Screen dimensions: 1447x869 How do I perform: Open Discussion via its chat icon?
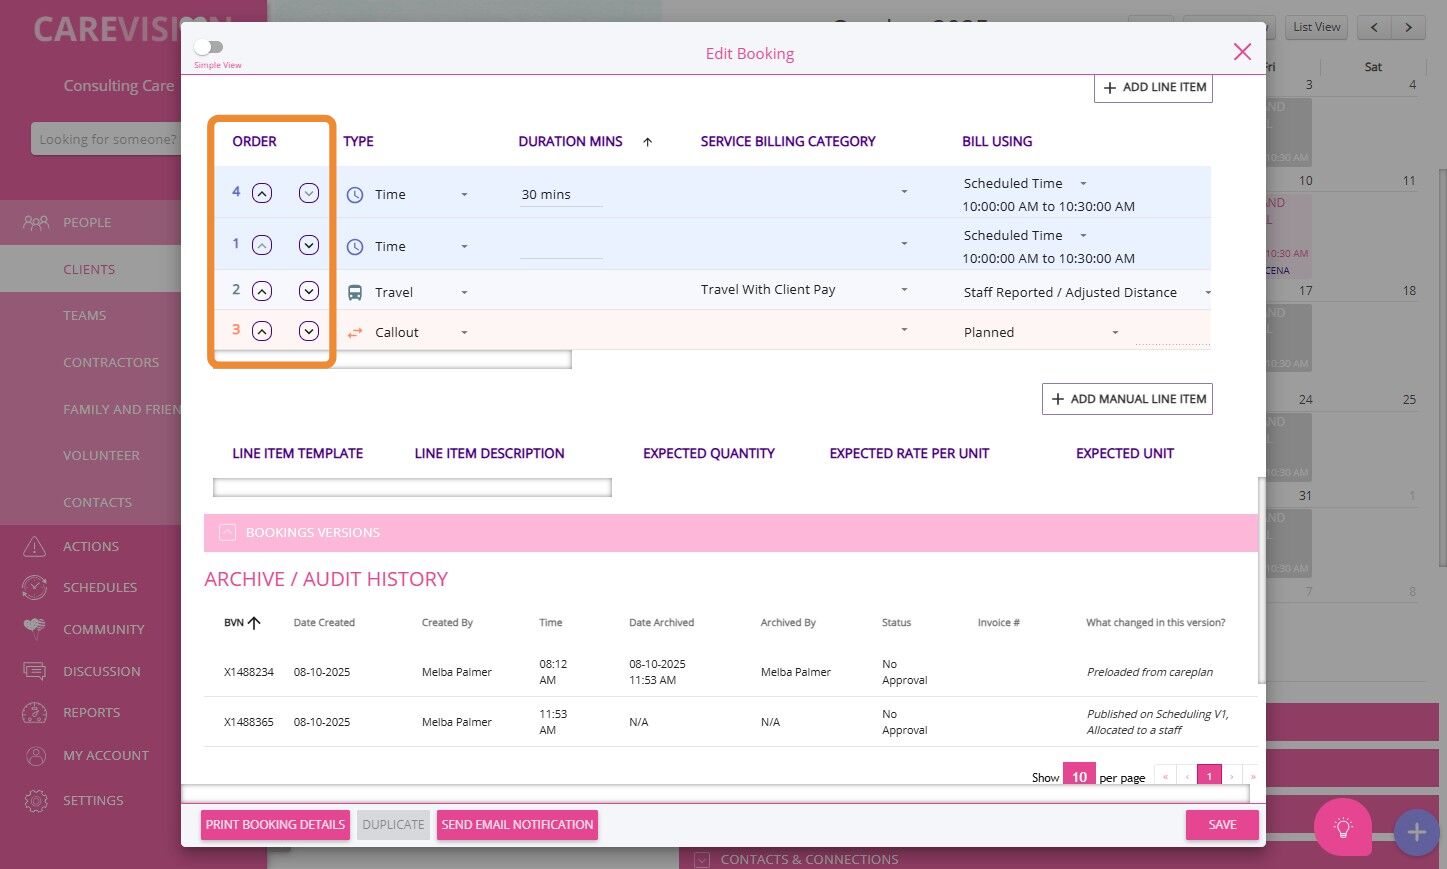pos(35,671)
